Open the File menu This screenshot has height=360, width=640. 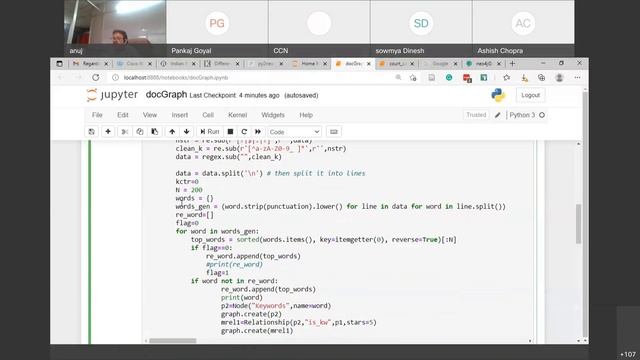click(x=97, y=115)
